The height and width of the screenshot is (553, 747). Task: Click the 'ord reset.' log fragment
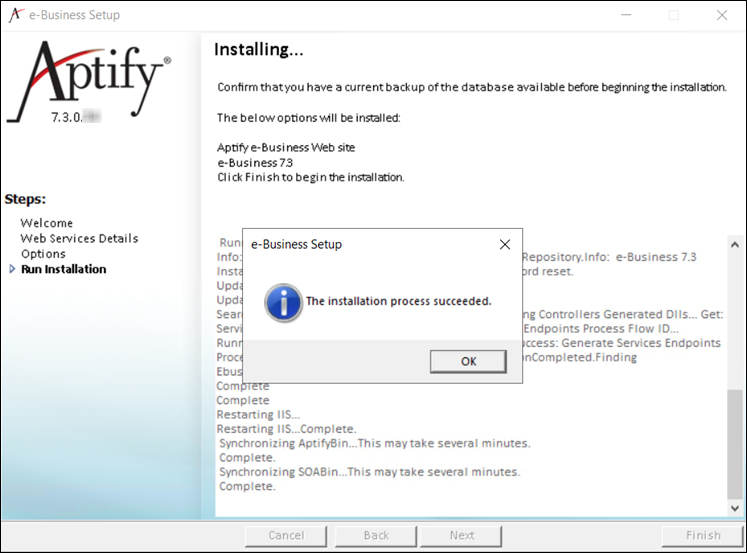[548, 271]
